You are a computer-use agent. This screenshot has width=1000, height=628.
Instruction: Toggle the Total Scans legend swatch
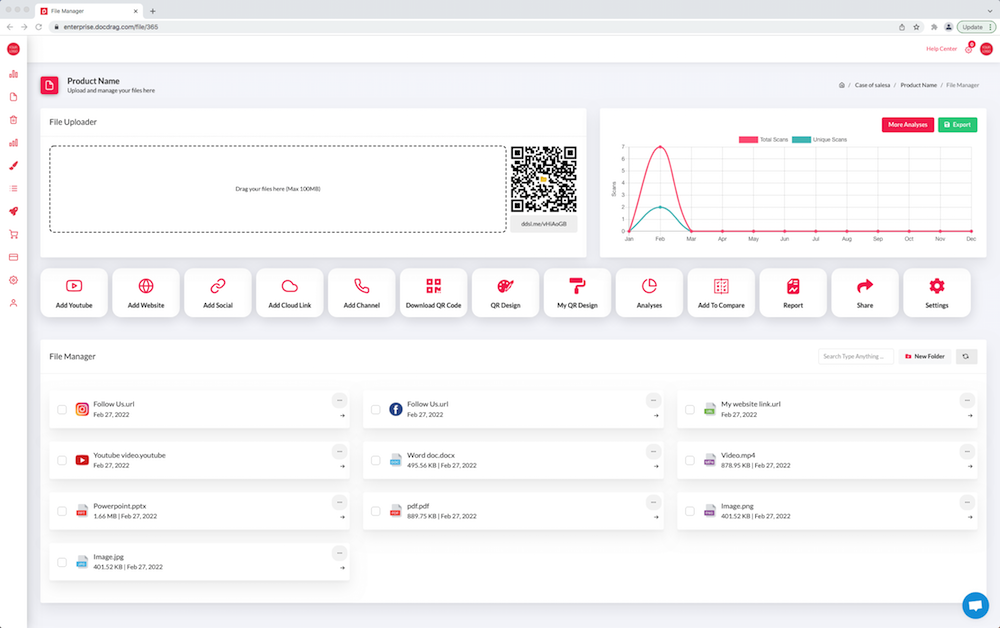coord(748,140)
